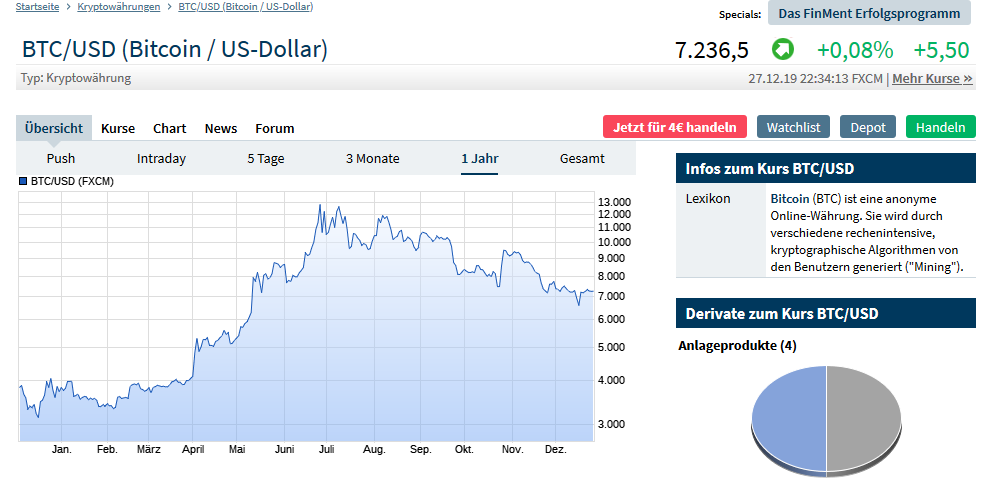Add to Watchlist button
985x488 pixels.
tap(793, 127)
